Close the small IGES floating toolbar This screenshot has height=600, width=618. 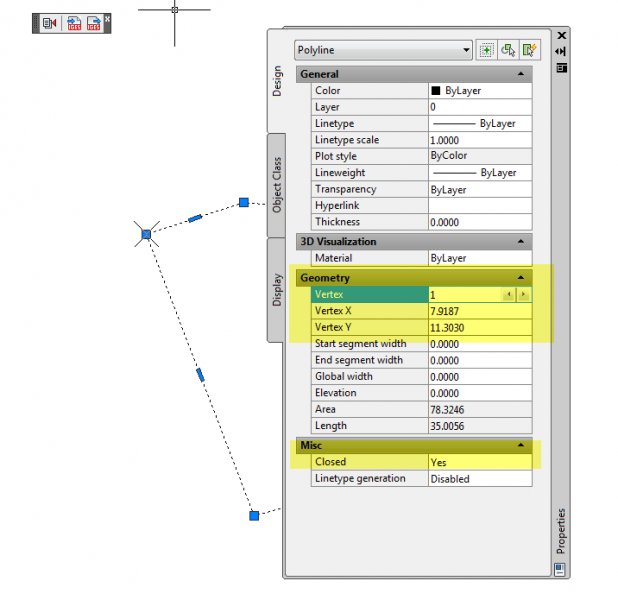(x=108, y=19)
